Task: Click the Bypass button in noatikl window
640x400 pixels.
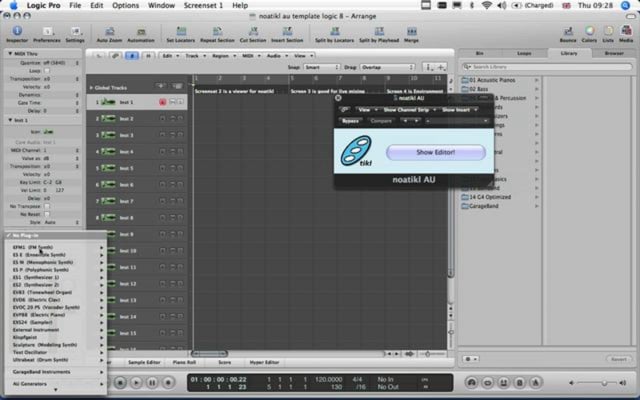Action: (x=350, y=121)
